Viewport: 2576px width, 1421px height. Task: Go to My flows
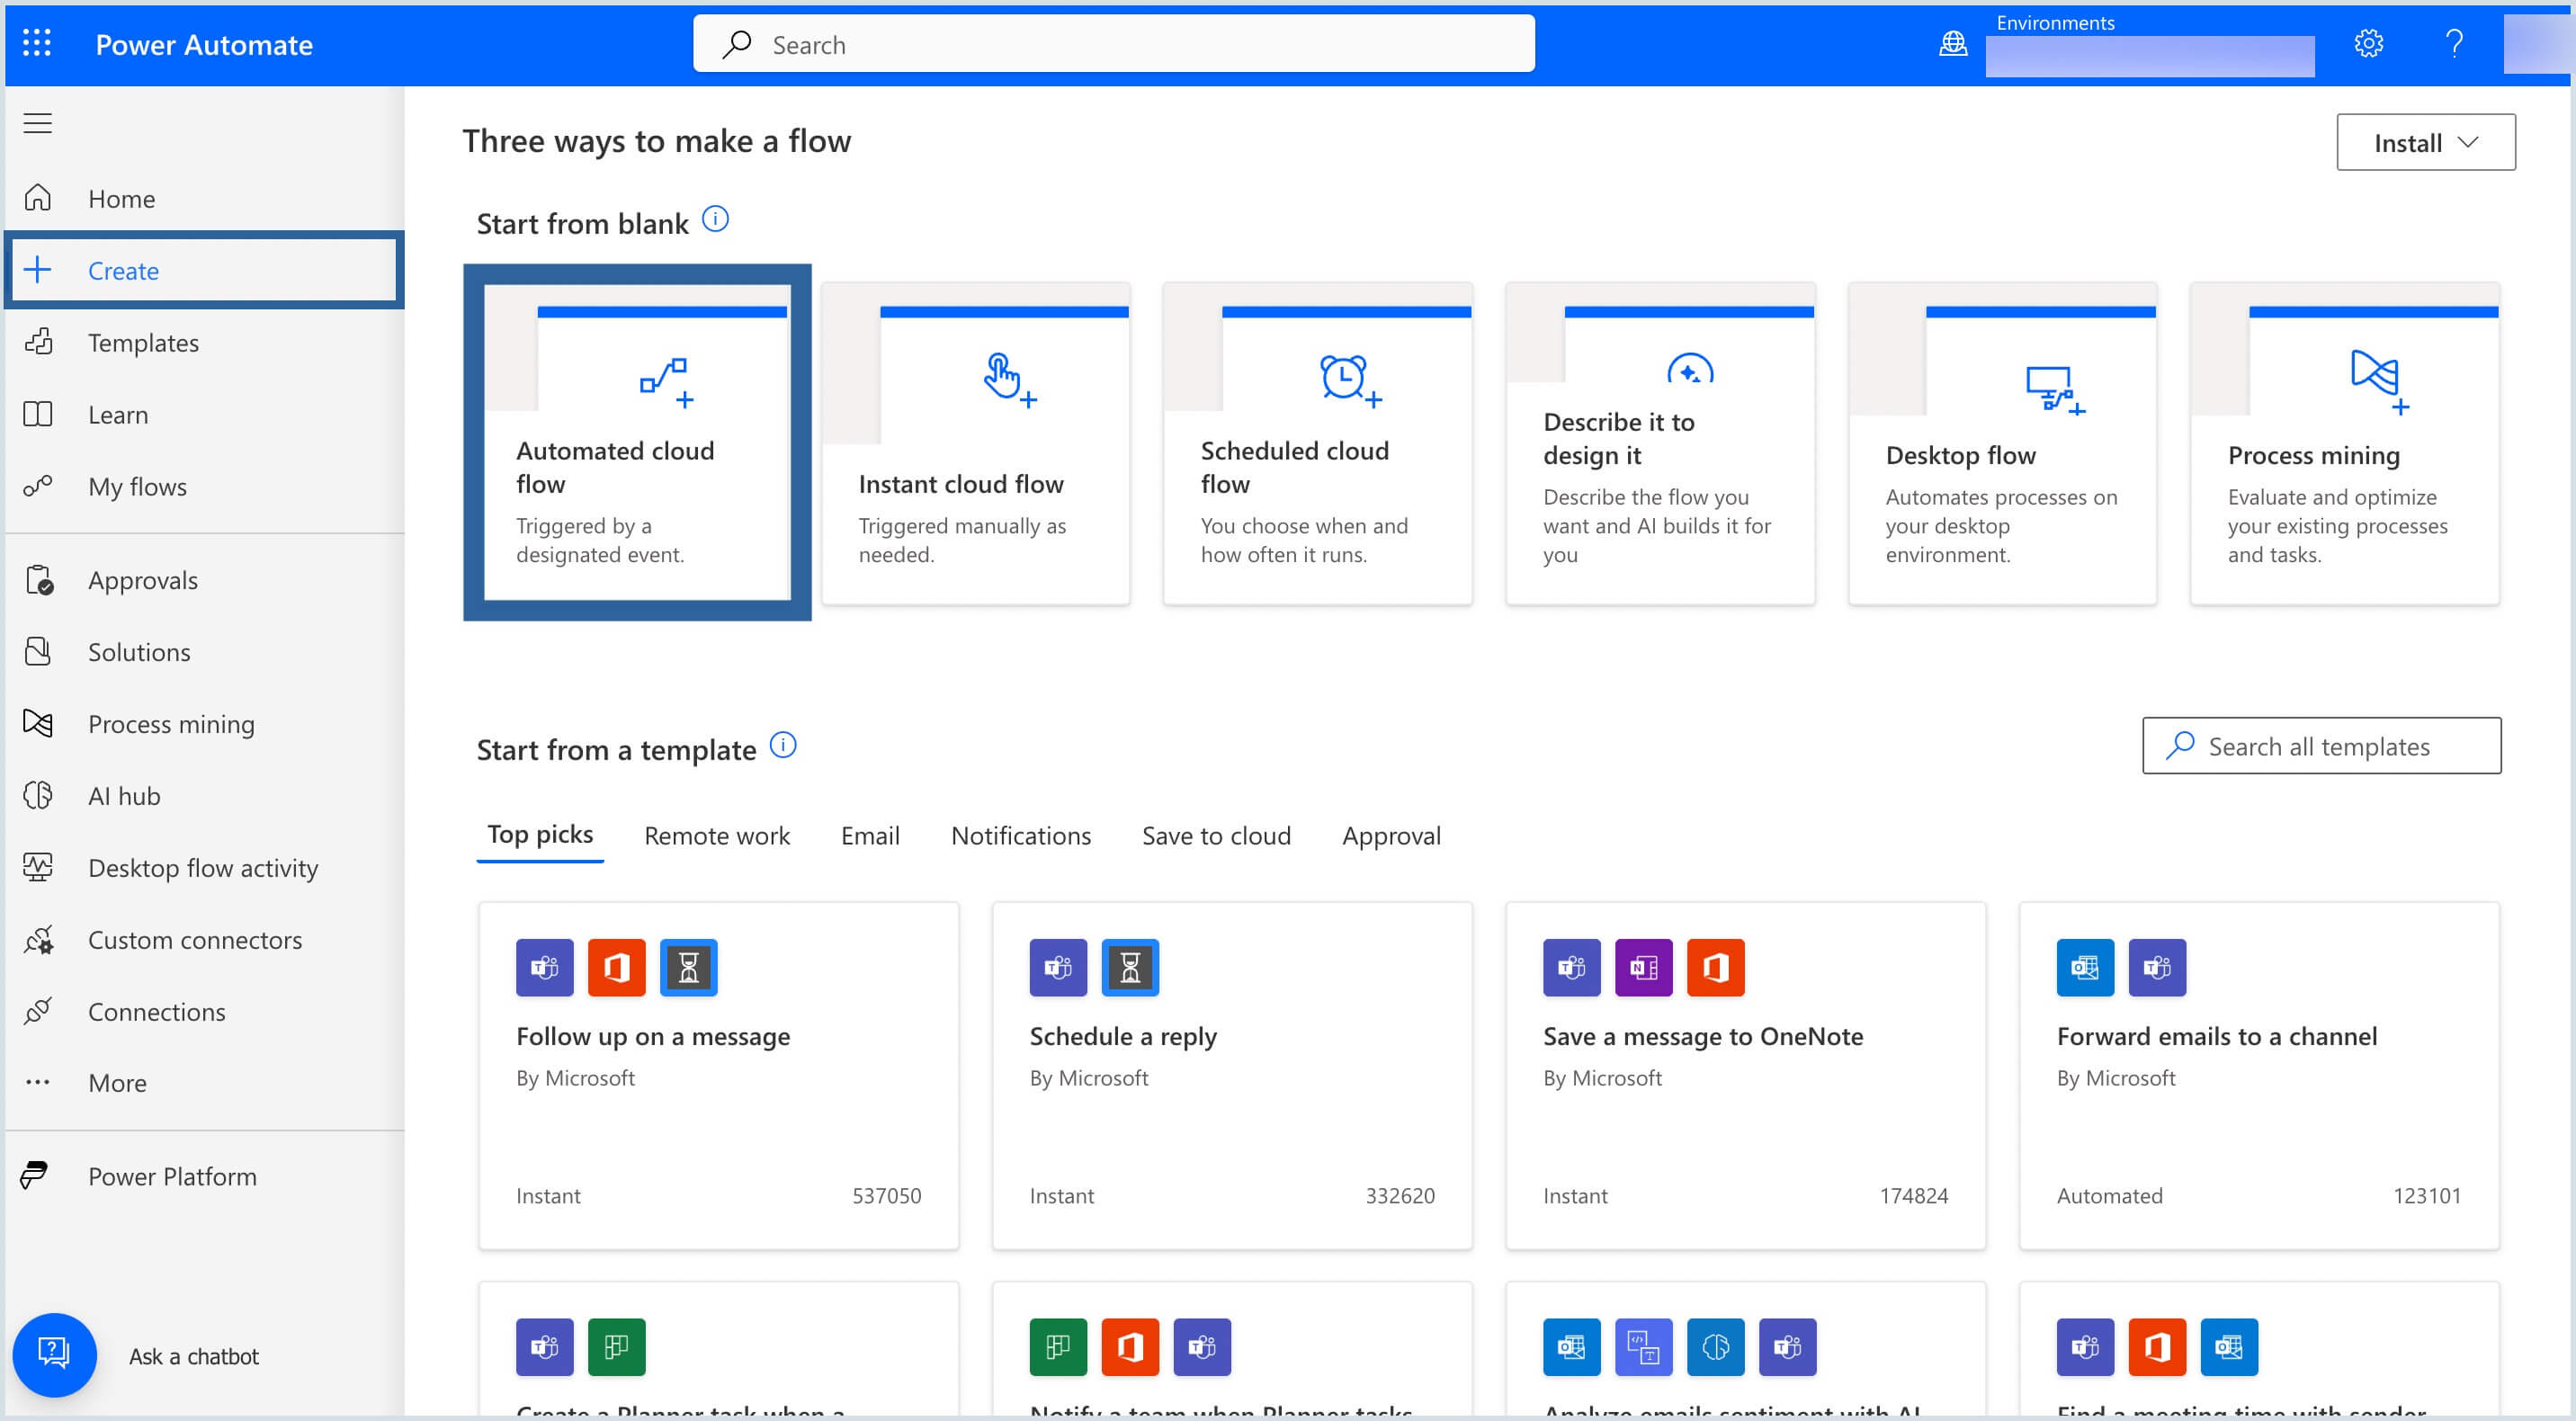click(137, 487)
